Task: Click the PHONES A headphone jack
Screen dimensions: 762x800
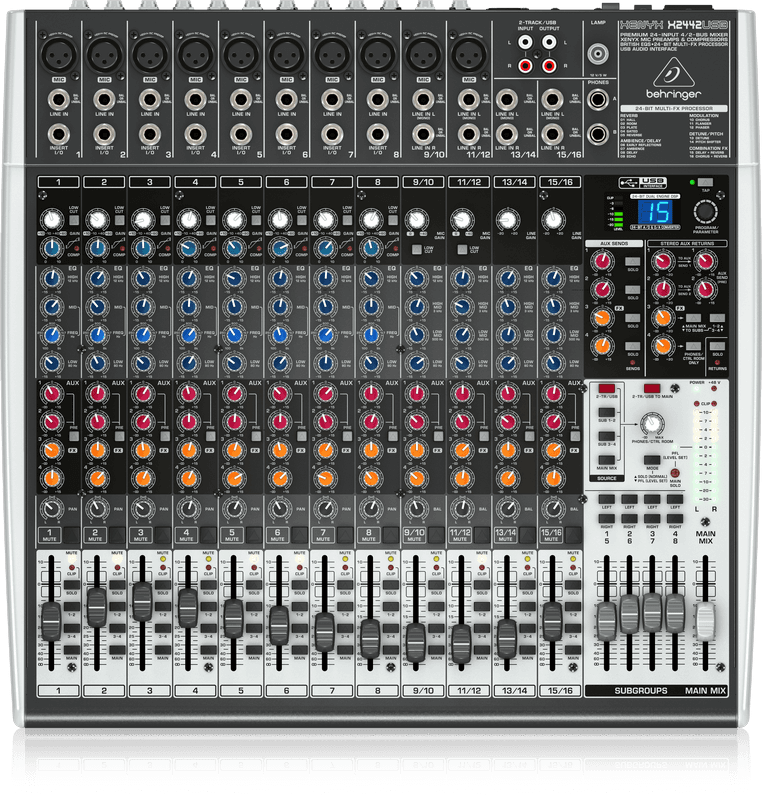Action: tap(597, 99)
